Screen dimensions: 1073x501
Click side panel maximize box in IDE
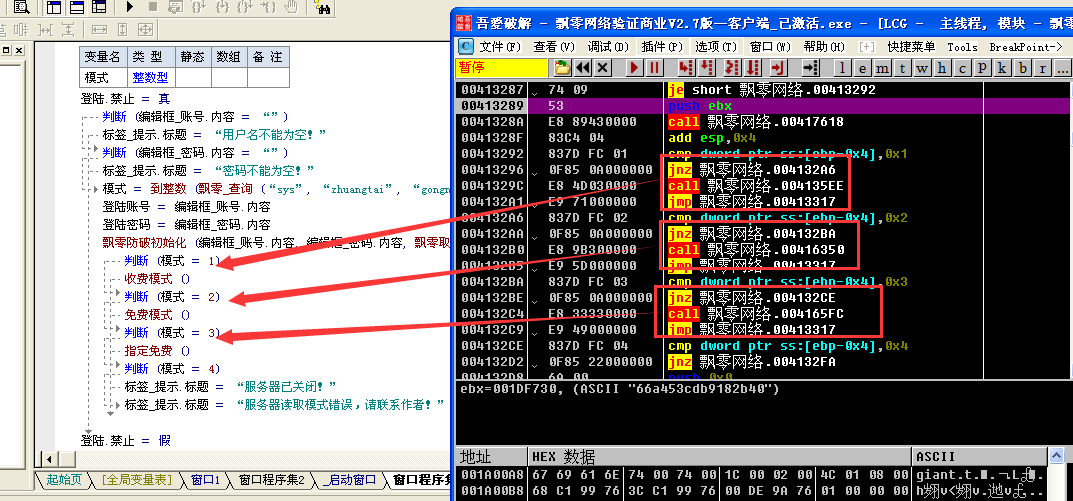5,50
